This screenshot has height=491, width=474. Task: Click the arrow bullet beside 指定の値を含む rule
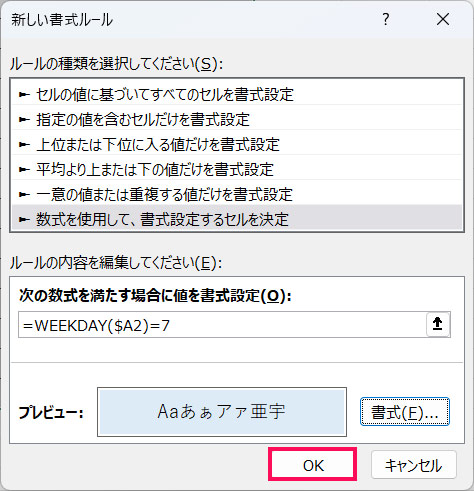click(24, 120)
